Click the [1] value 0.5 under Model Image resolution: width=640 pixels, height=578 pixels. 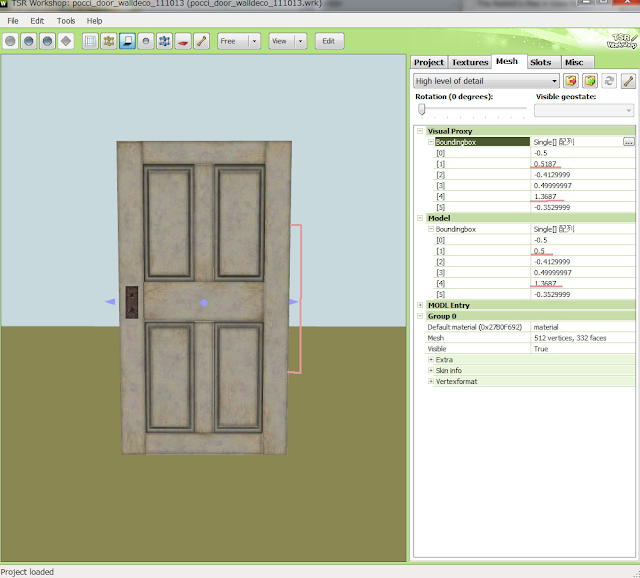click(x=539, y=251)
